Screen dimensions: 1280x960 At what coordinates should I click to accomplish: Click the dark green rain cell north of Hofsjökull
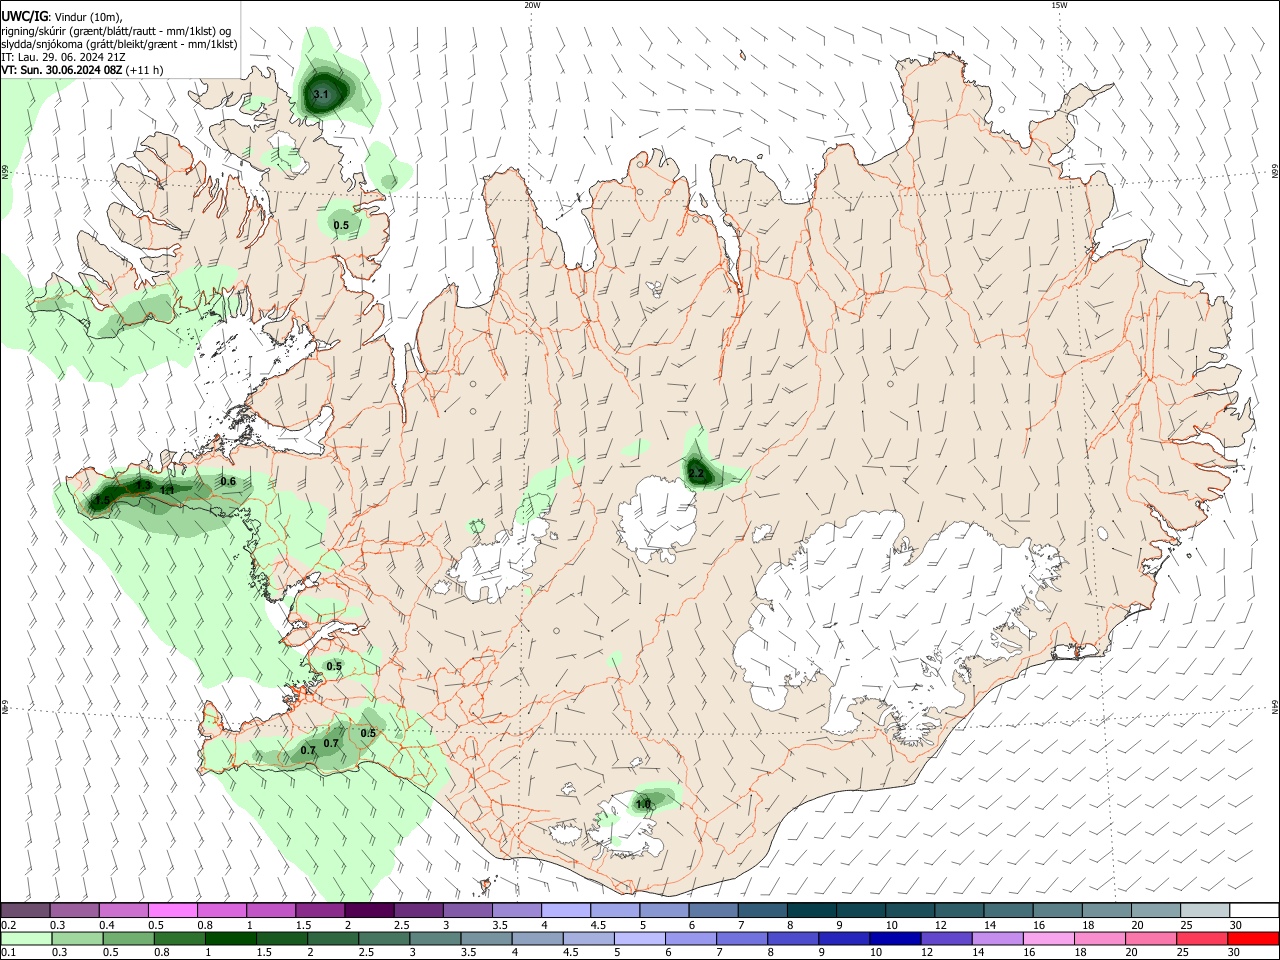click(698, 472)
